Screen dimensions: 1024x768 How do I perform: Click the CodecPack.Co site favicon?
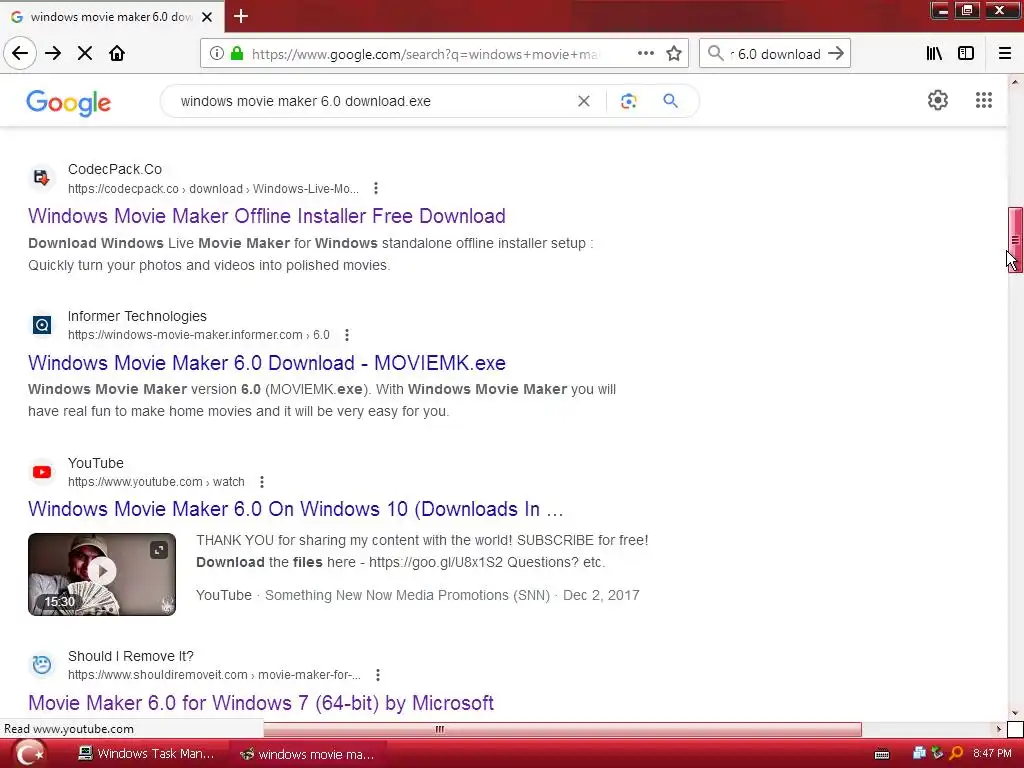42,178
